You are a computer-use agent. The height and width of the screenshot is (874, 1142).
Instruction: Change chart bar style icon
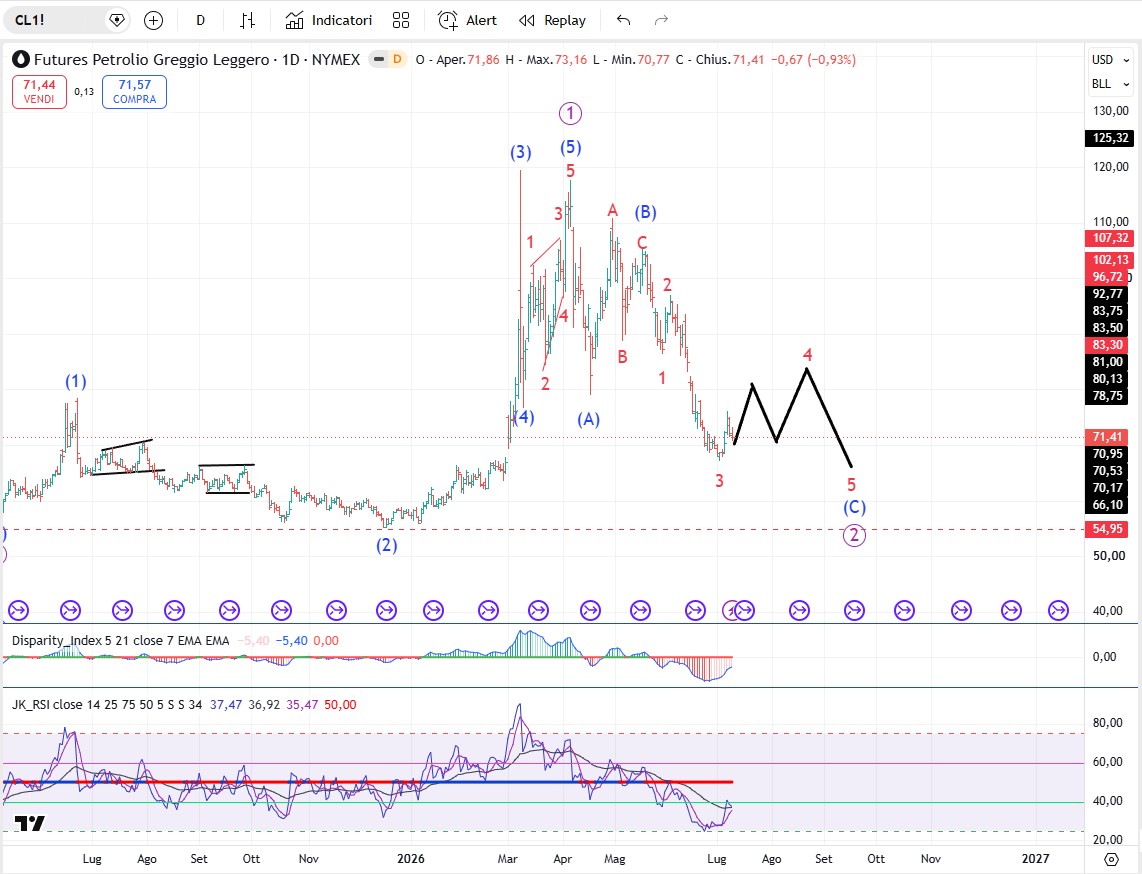coord(248,20)
